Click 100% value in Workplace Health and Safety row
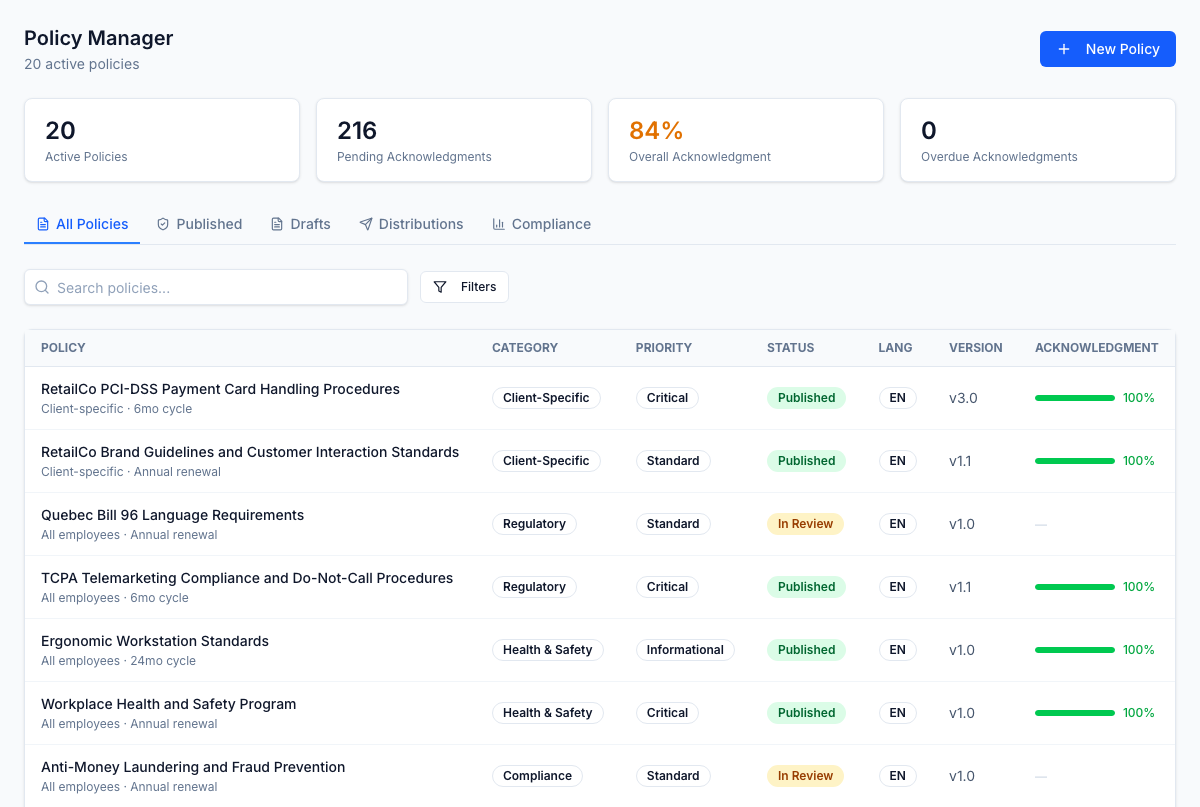The height and width of the screenshot is (807, 1200). point(1139,713)
